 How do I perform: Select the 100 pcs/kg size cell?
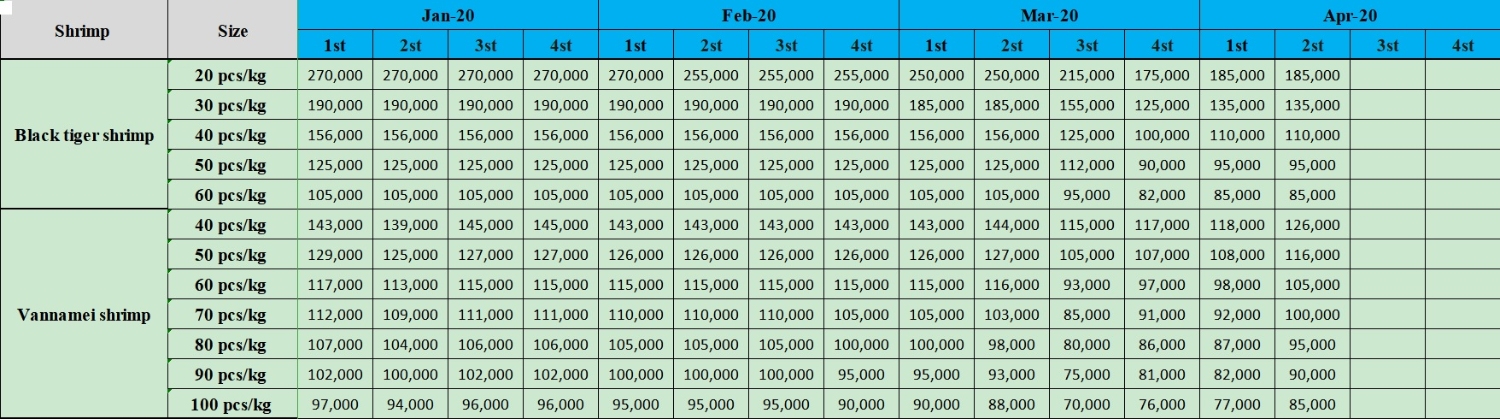click(232, 405)
